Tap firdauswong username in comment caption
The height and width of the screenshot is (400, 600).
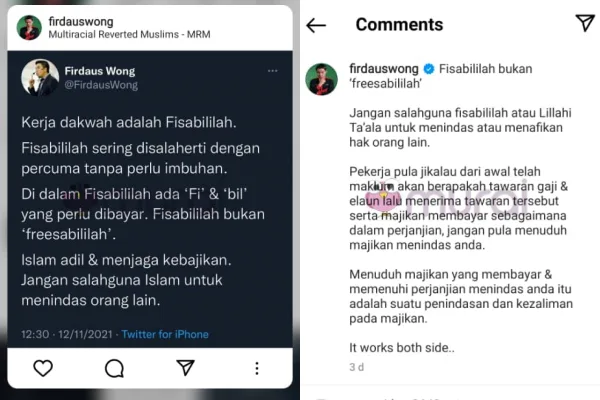coord(384,69)
